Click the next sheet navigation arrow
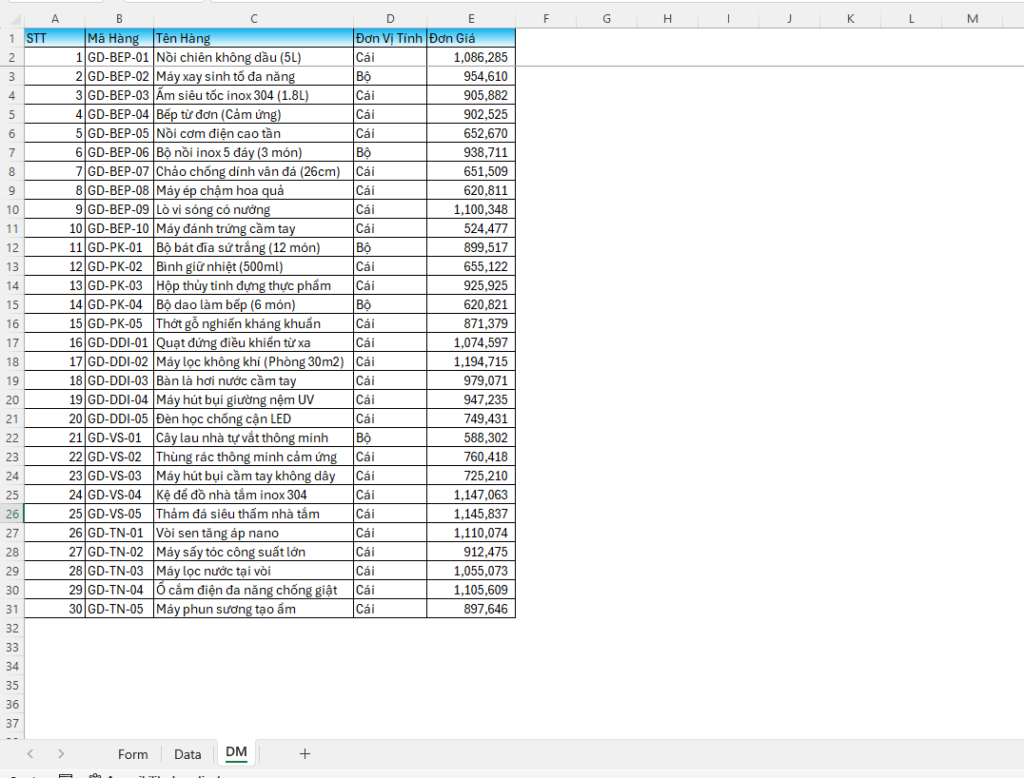The height and width of the screenshot is (778, 1024). [61, 754]
